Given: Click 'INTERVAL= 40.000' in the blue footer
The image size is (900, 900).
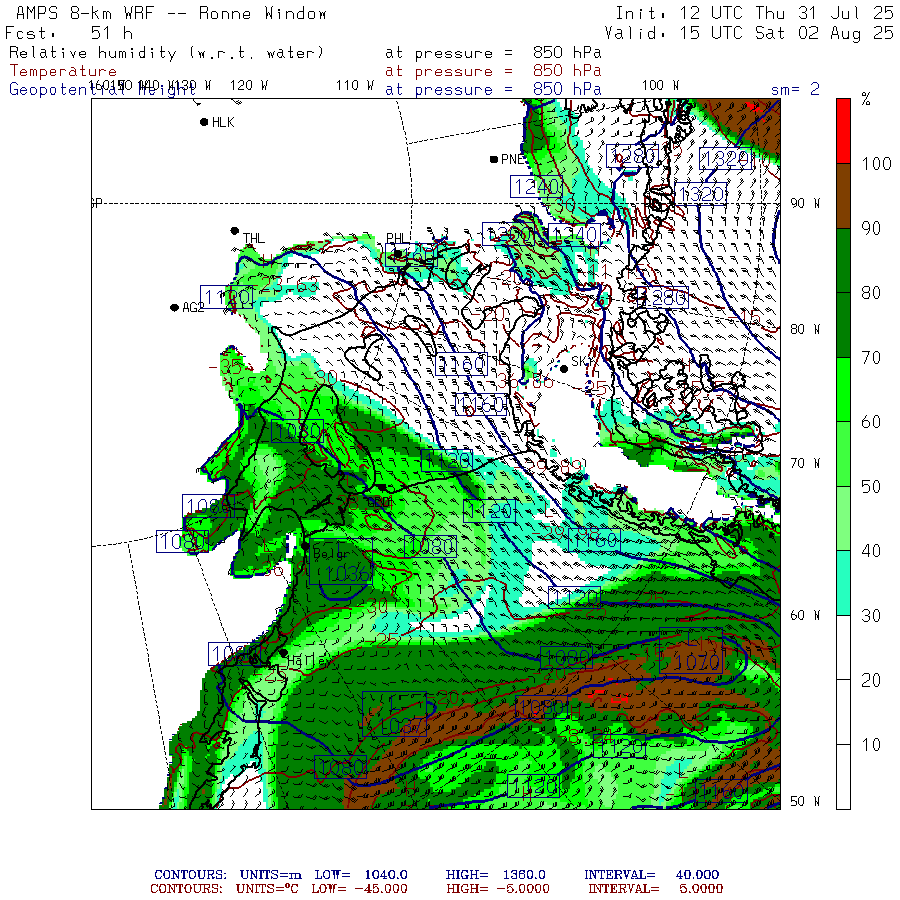Looking at the screenshot, I should (x=651, y=875).
